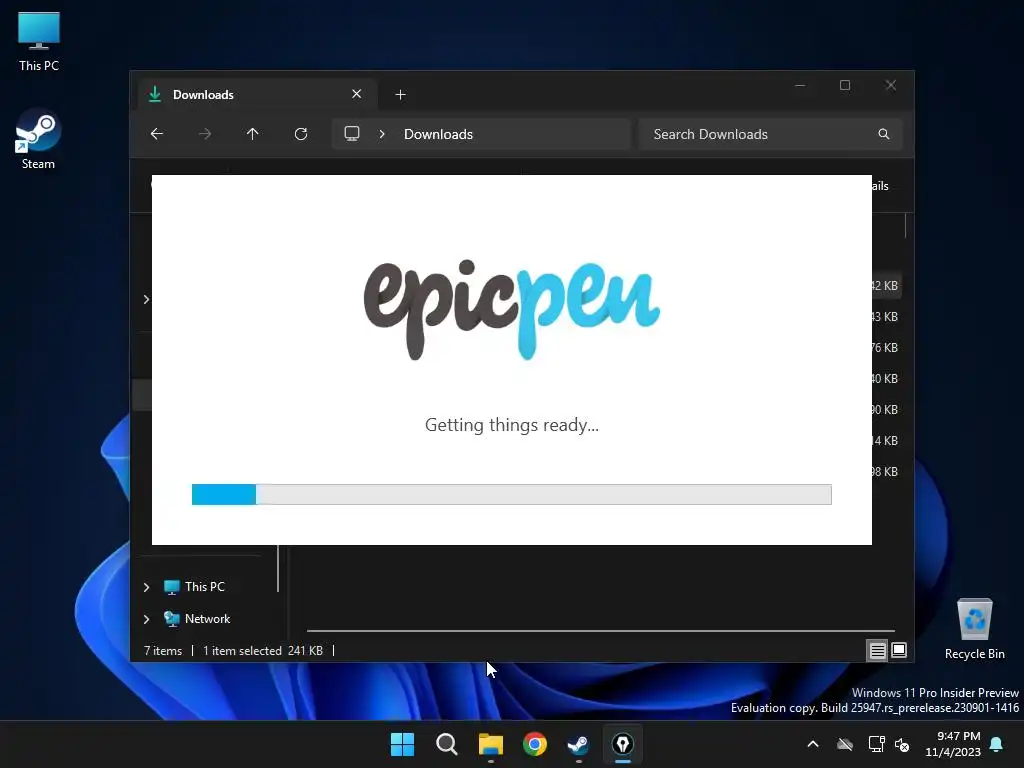Click the Epic Pen logo
Image resolution: width=1024 pixels, height=768 pixels.
tap(511, 310)
